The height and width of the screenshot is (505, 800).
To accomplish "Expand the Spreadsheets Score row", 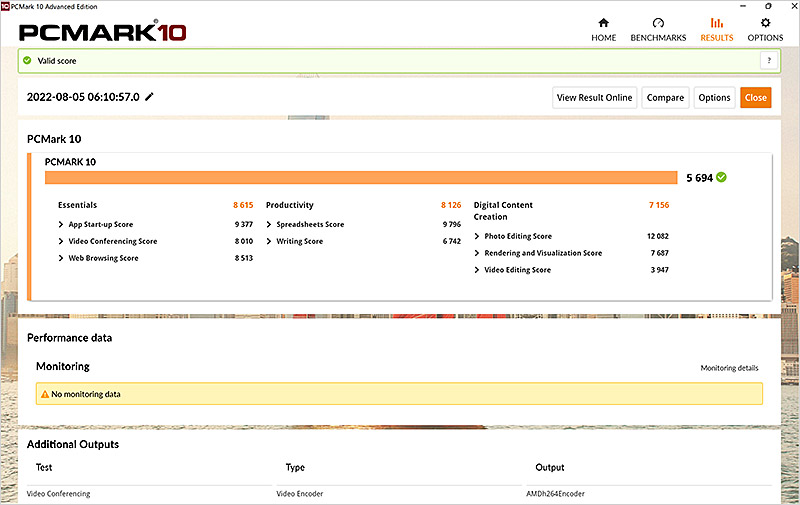I will point(270,224).
